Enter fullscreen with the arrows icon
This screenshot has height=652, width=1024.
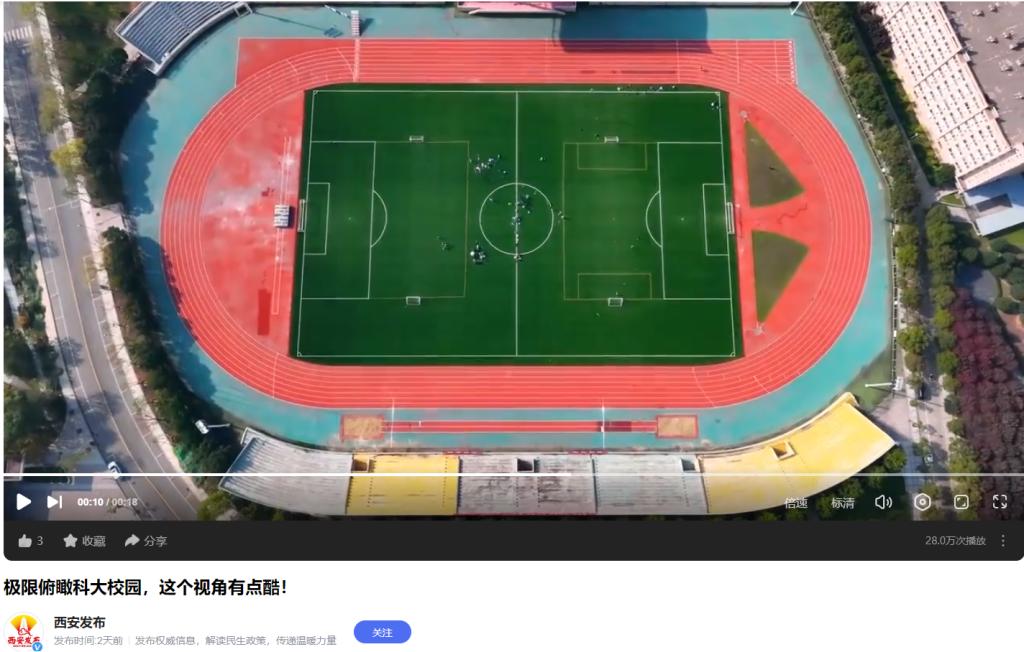coord(1000,502)
